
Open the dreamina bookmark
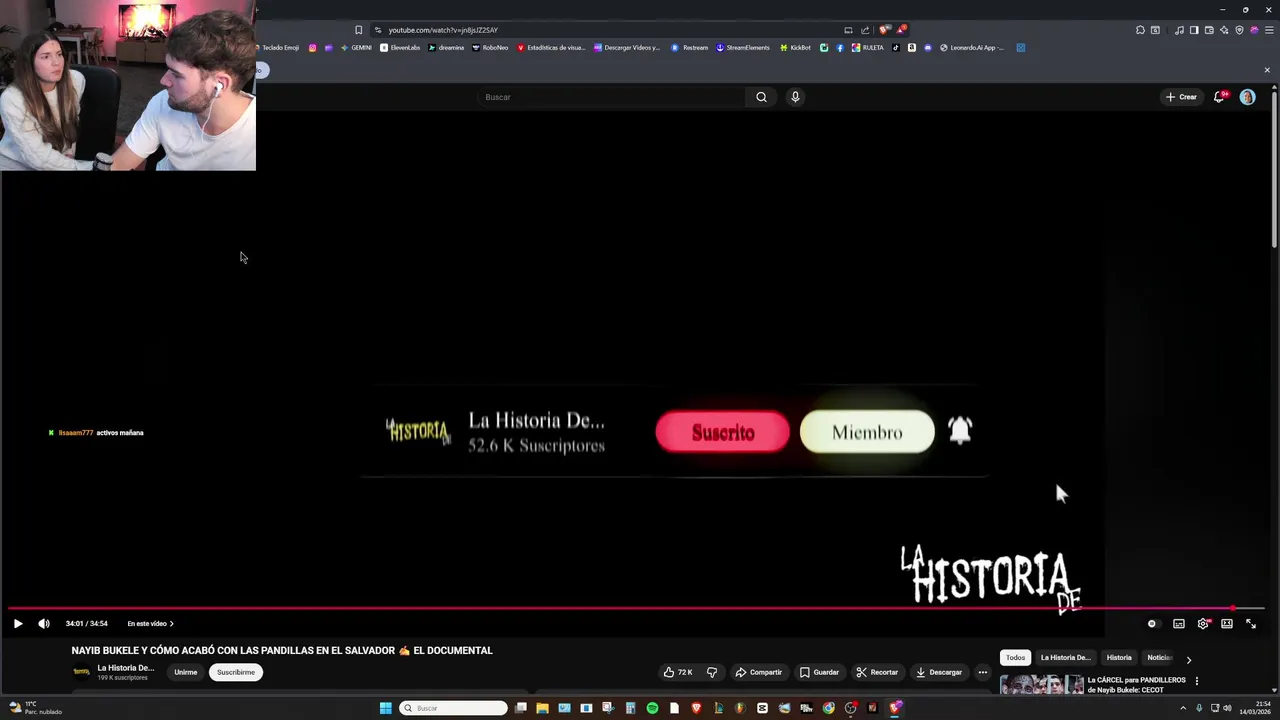click(446, 48)
